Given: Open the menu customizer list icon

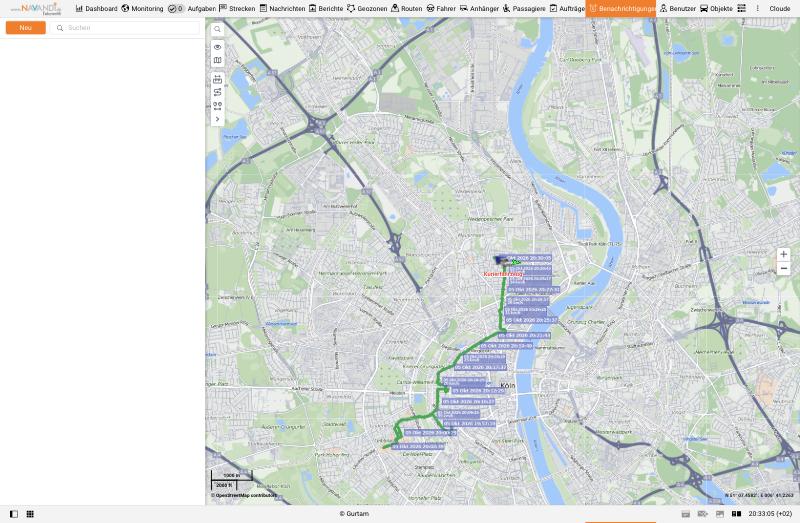Looking at the screenshot, I should pos(742,9).
